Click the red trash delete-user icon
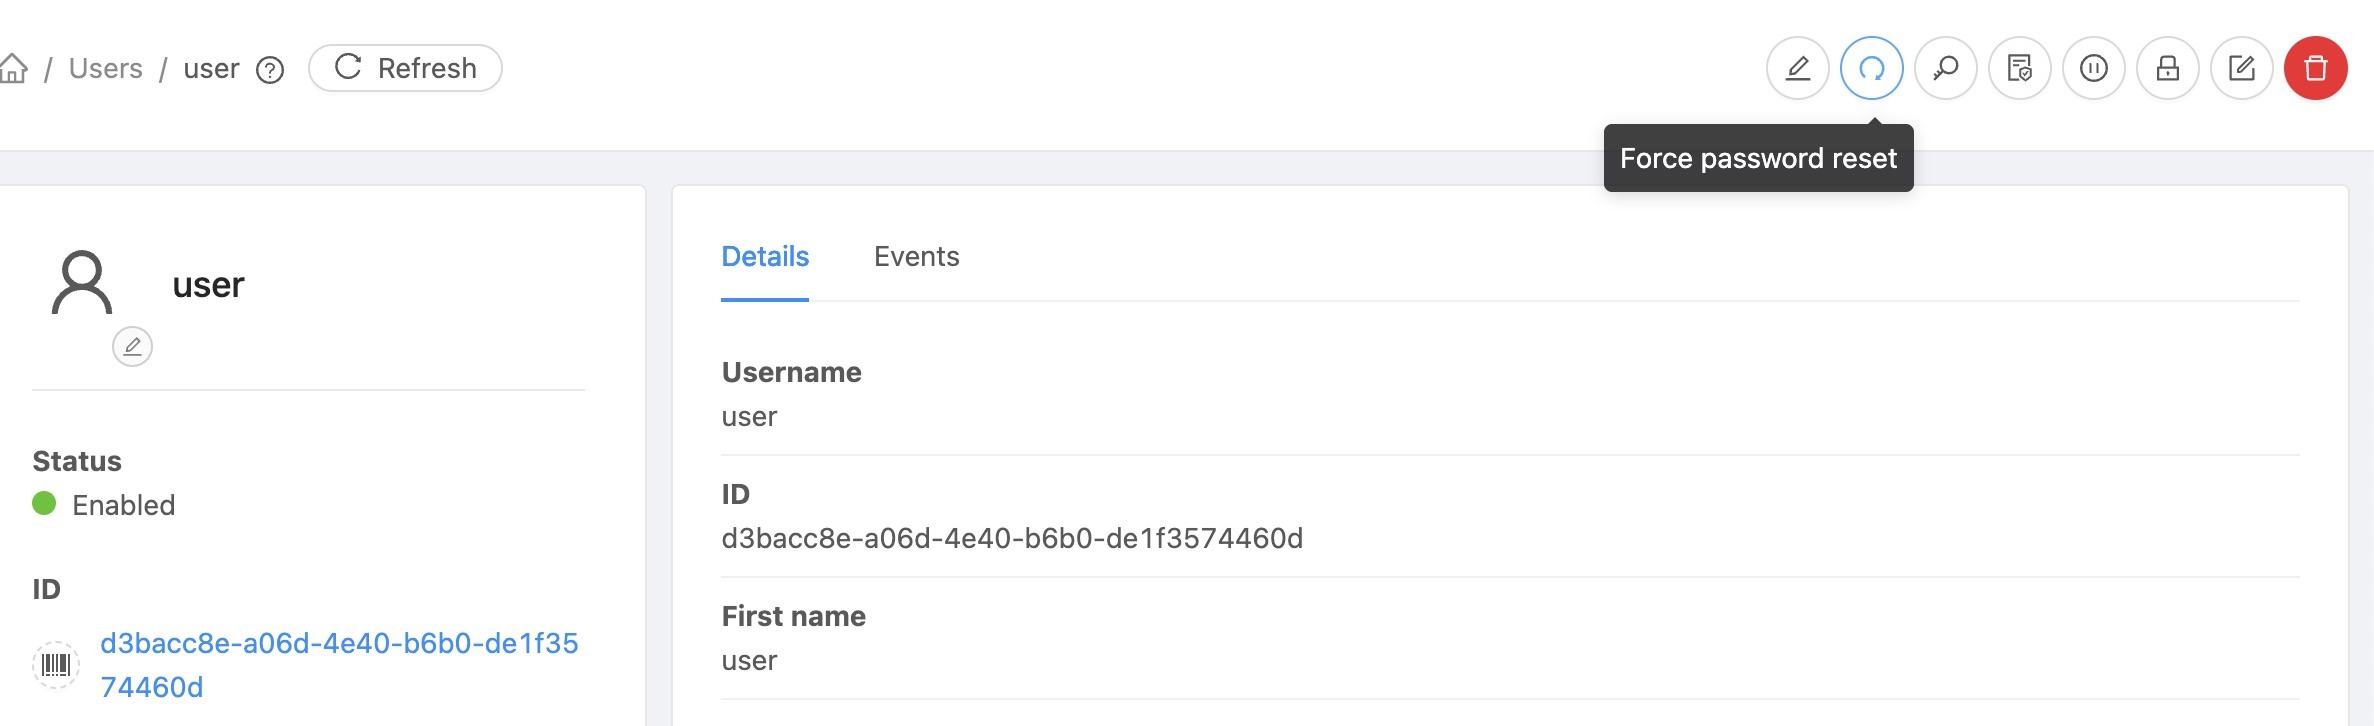Image resolution: width=2374 pixels, height=726 pixels. (x=2315, y=68)
